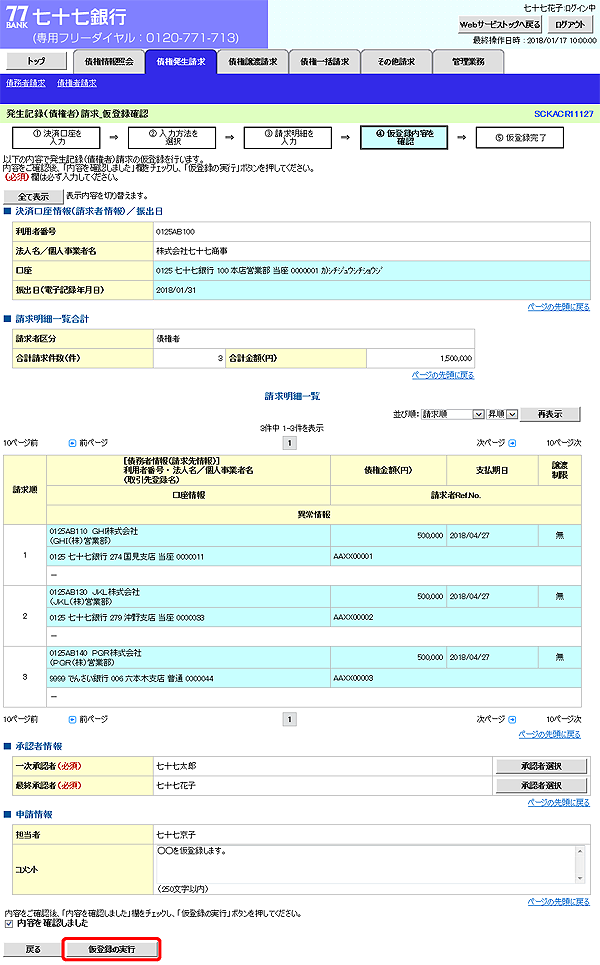The width and height of the screenshot is (600, 965).
Task: Click the 戻る button
Action: click(33, 950)
